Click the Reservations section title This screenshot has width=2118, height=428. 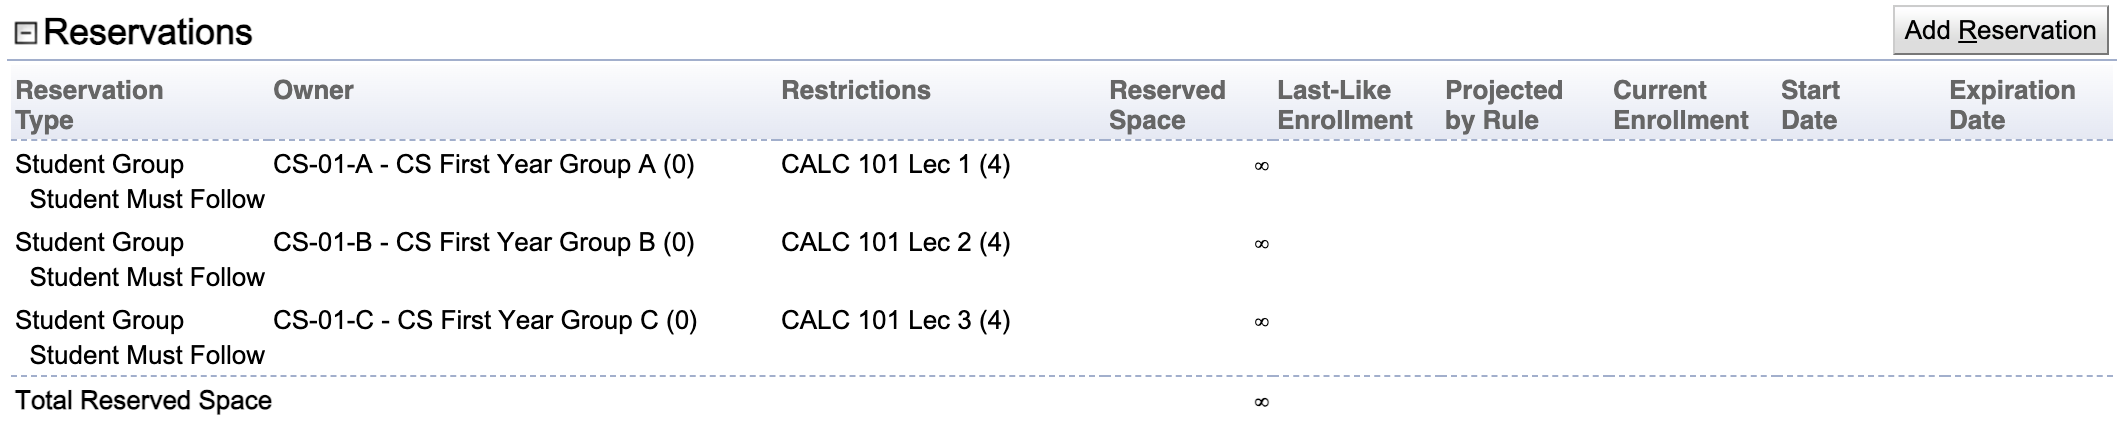pyautogui.click(x=148, y=33)
